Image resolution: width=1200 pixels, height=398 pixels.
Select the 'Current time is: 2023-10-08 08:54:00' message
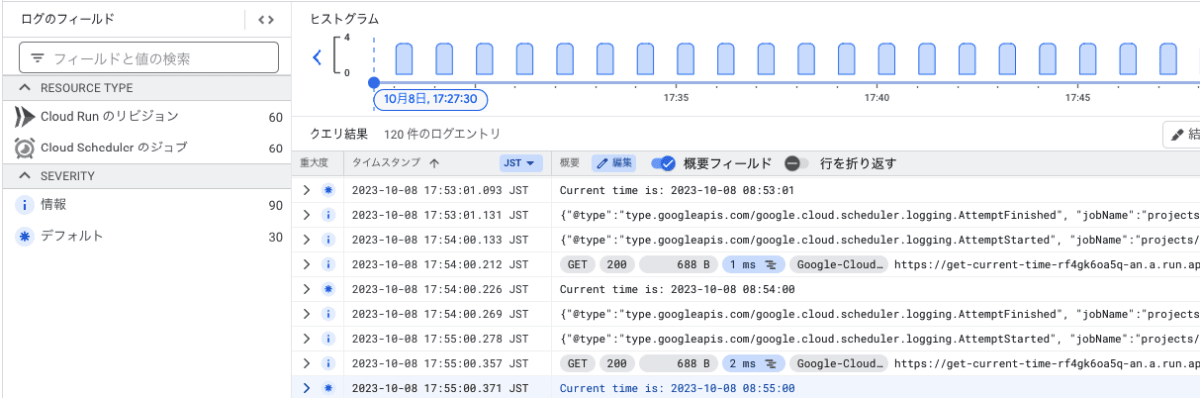point(677,289)
